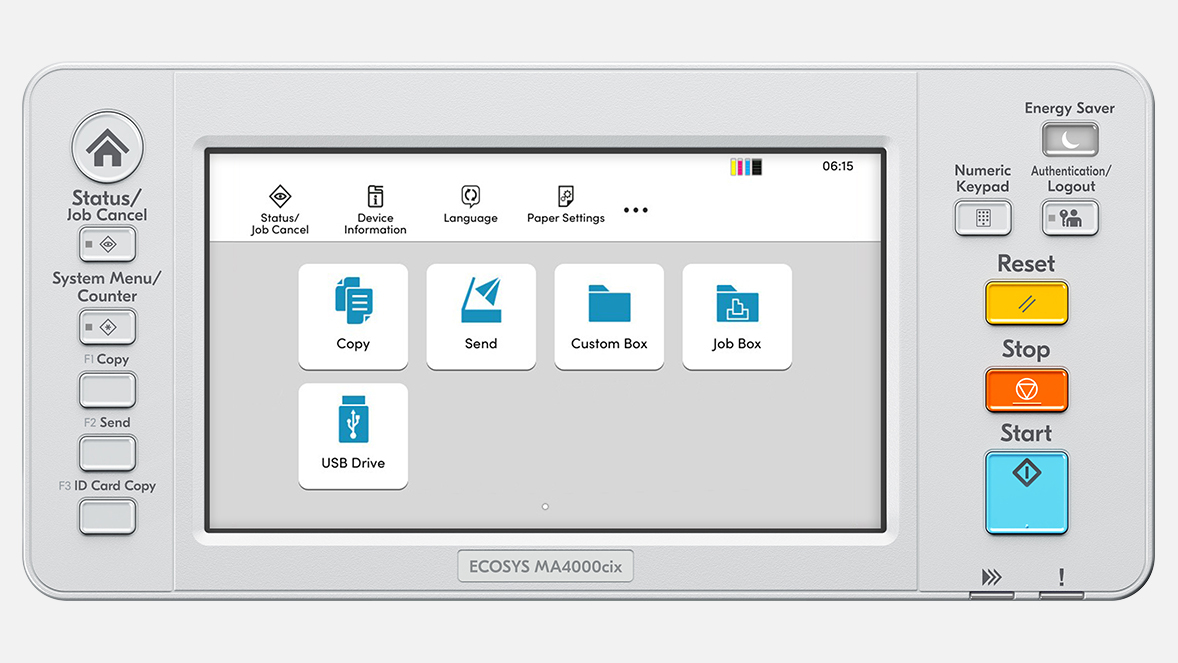Open Device Information from the top bar
Viewport: 1178px width, 663px height.
pos(375,209)
